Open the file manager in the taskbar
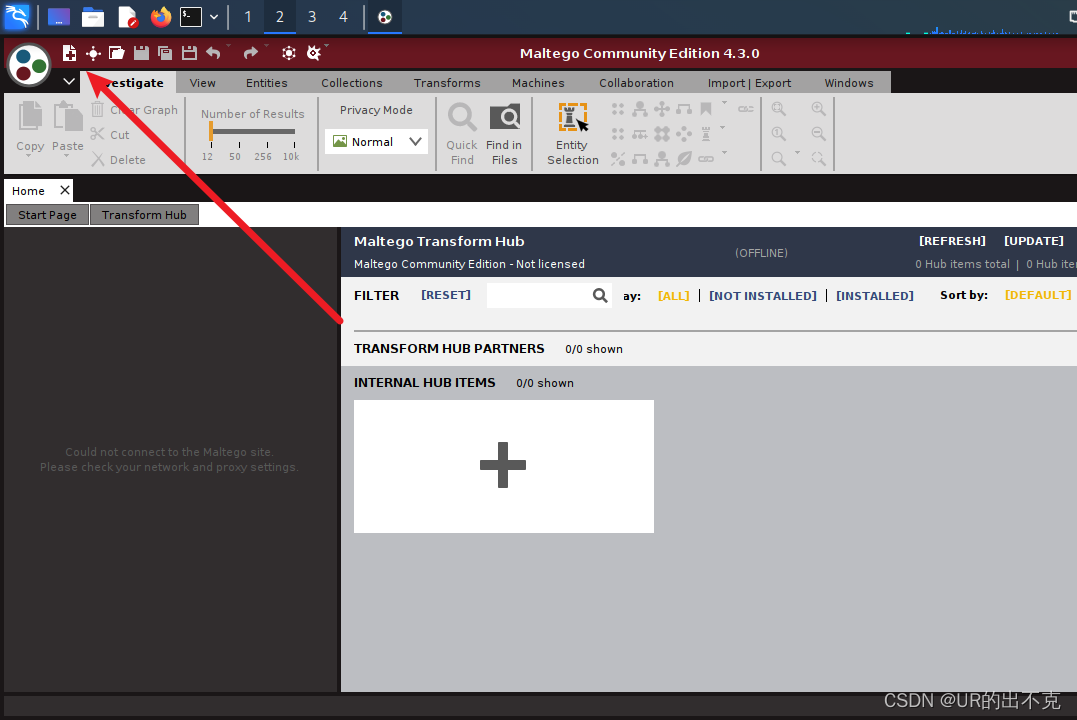1077x720 pixels. pos(93,16)
